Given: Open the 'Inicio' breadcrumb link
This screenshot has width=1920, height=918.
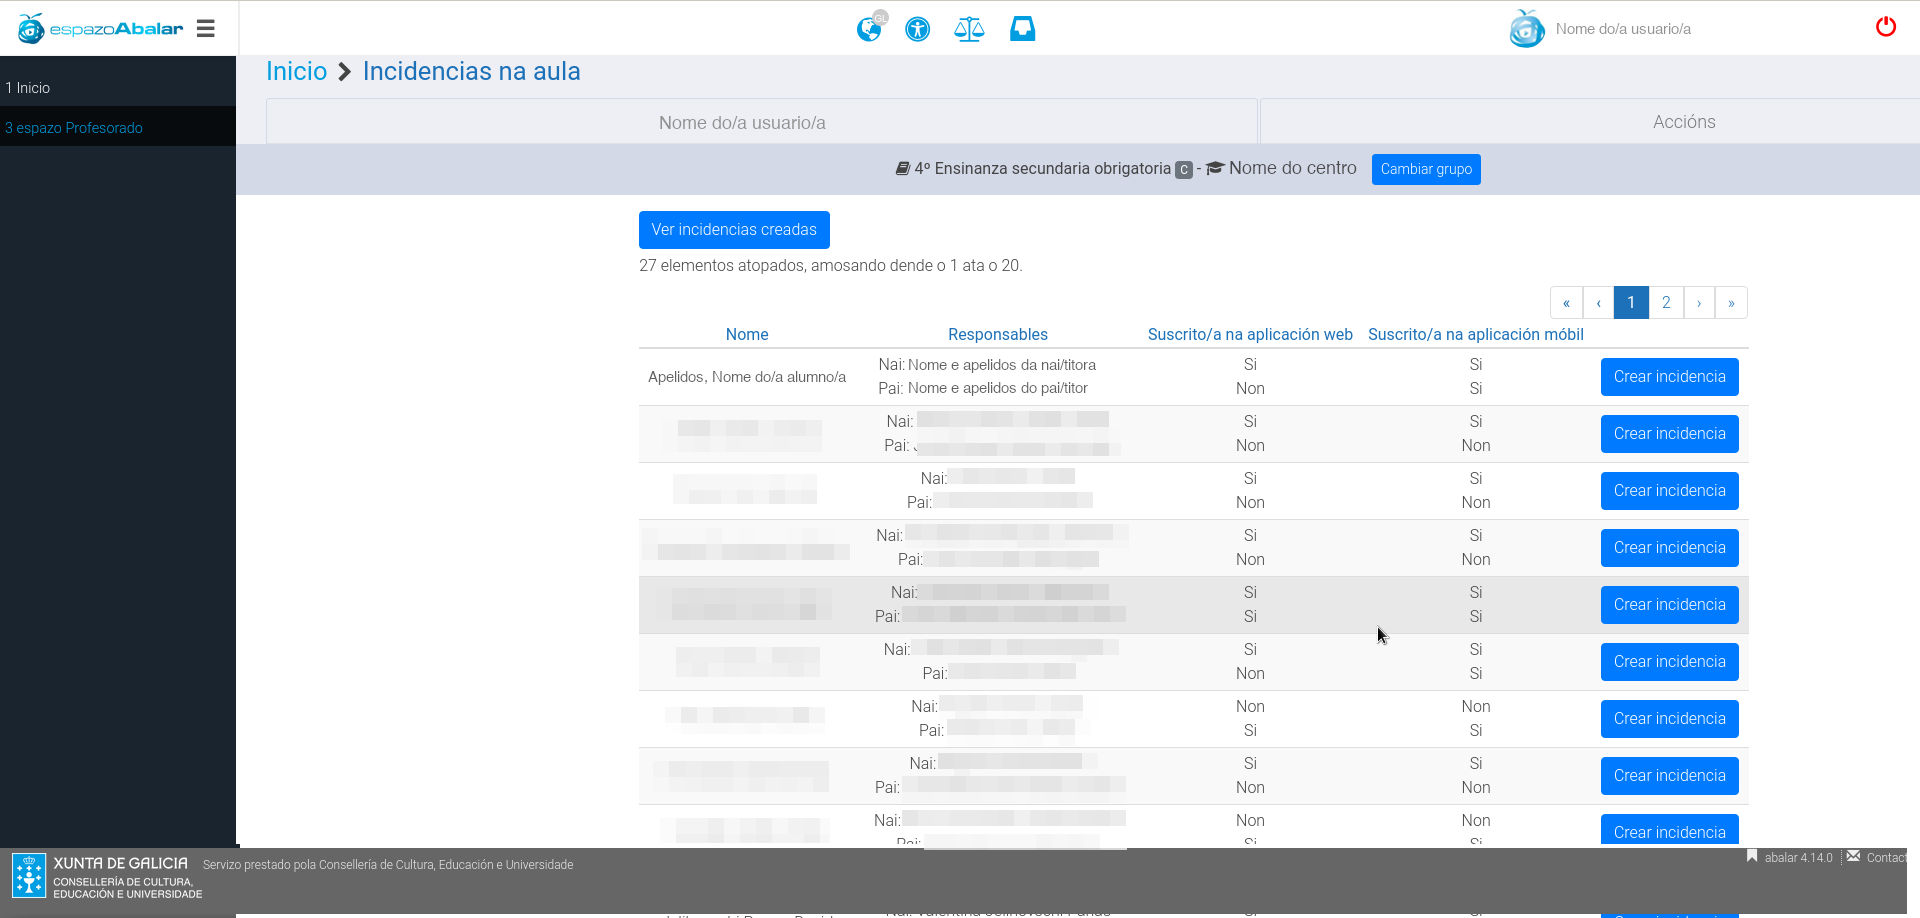Looking at the screenshot, I should (296, 71).
